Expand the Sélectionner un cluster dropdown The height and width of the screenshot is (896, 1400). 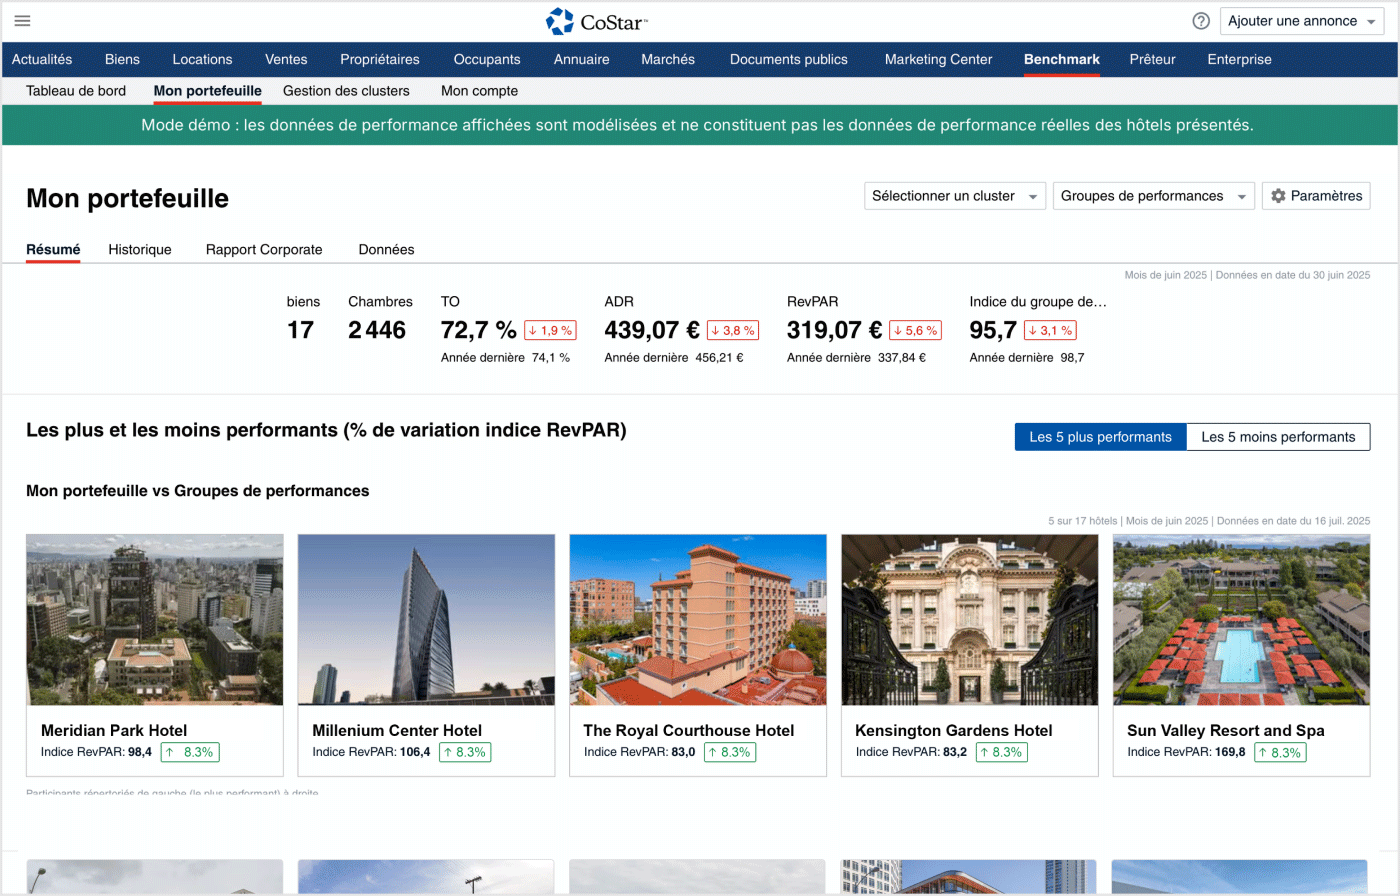954,196
